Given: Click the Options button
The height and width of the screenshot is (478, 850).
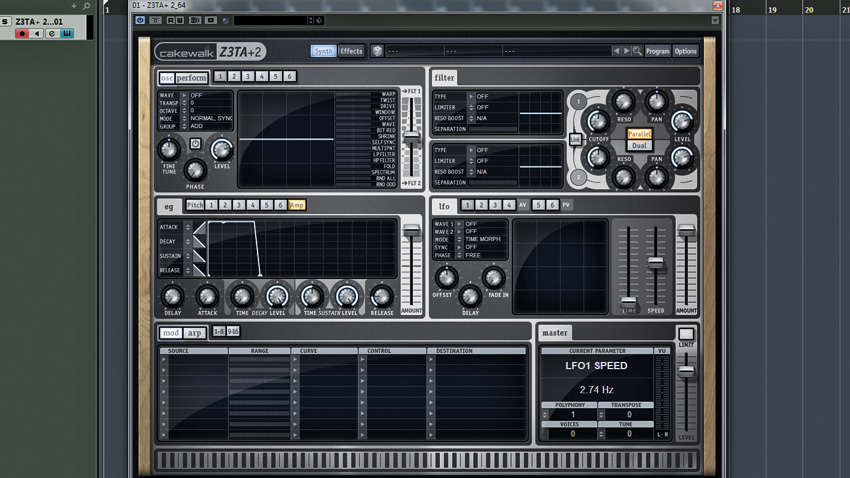Looking at the screenshot, I should (685, 51).
